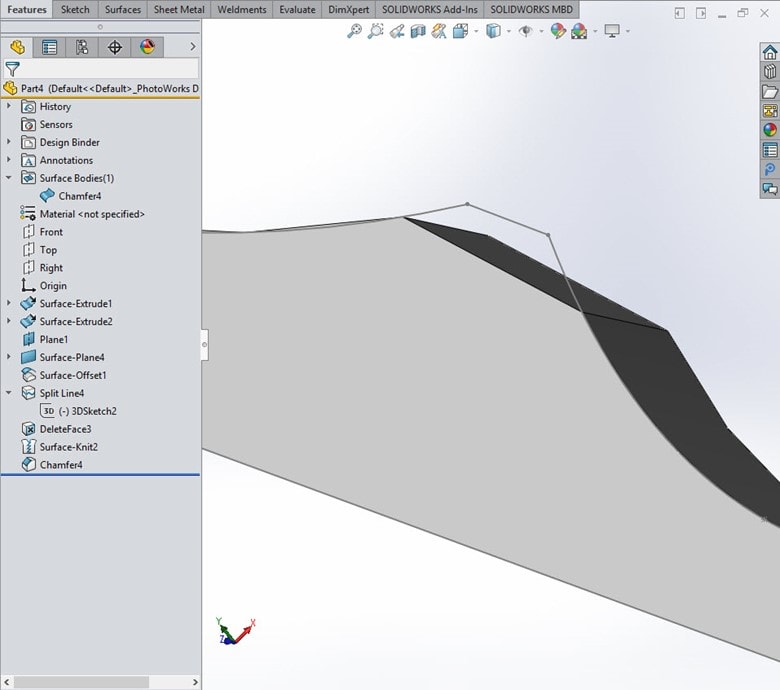Collapse the Surface Bodies(1) folder

9,178
